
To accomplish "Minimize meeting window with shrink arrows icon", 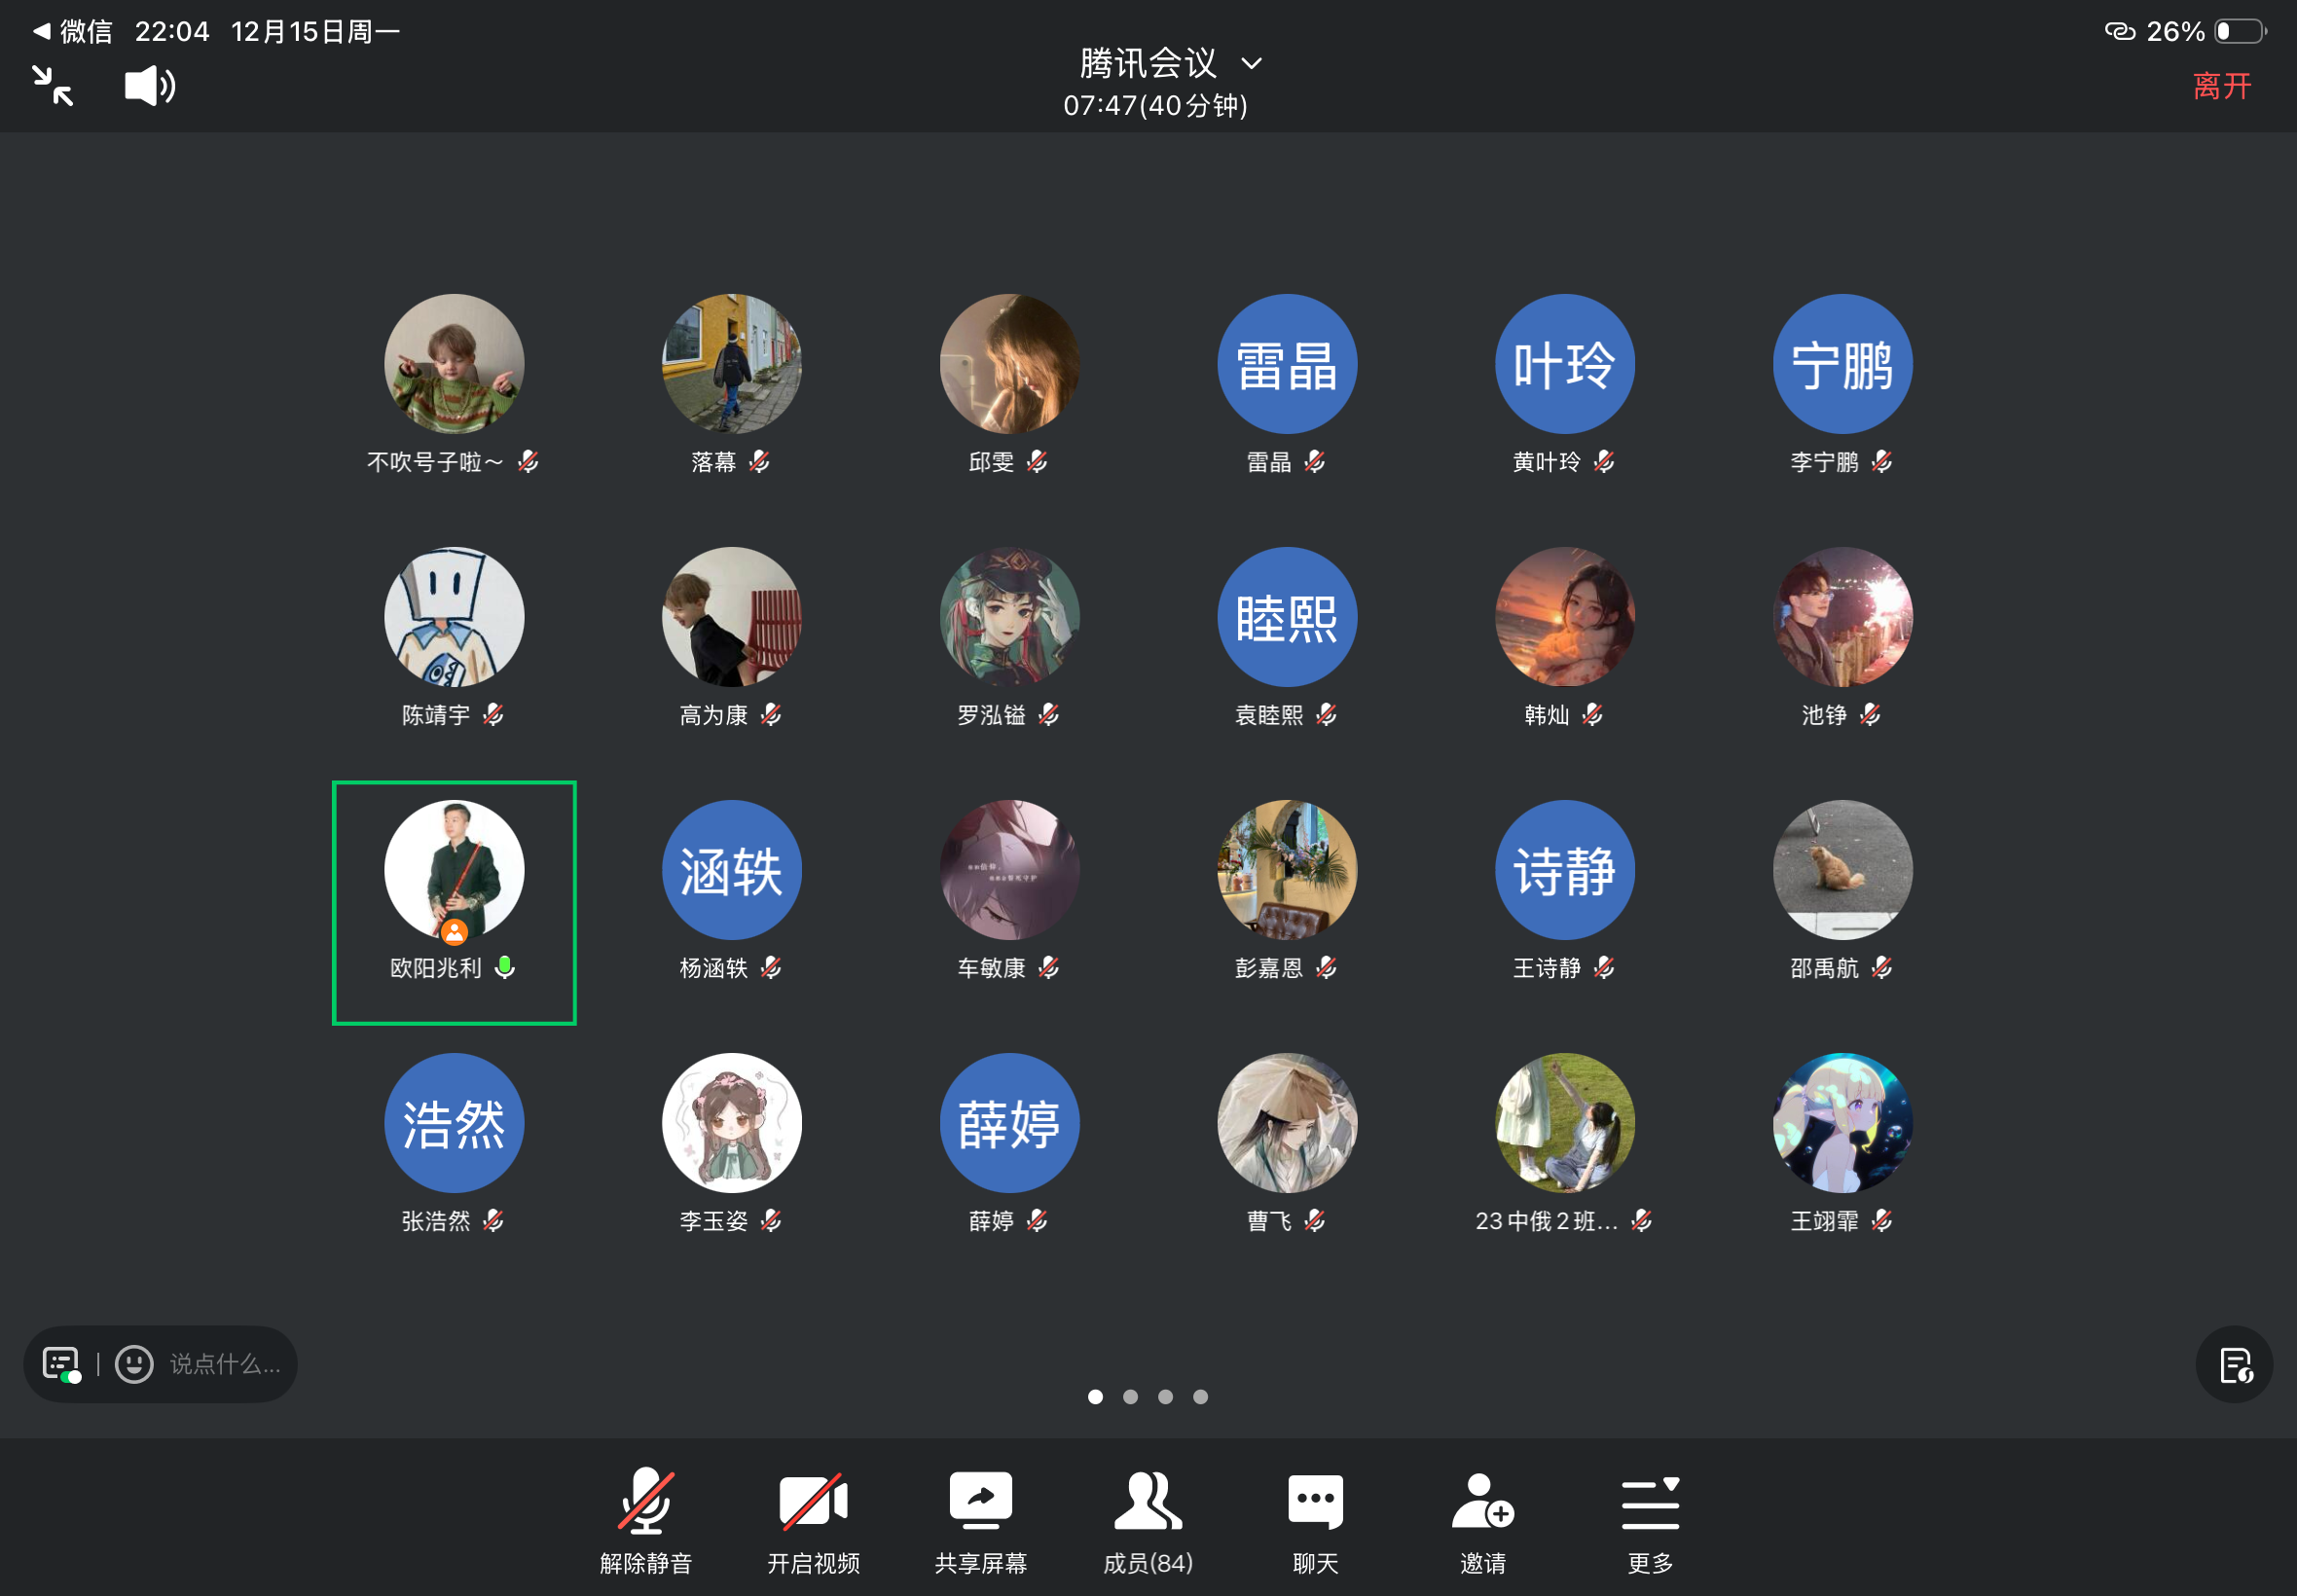I will coord(52,86).
